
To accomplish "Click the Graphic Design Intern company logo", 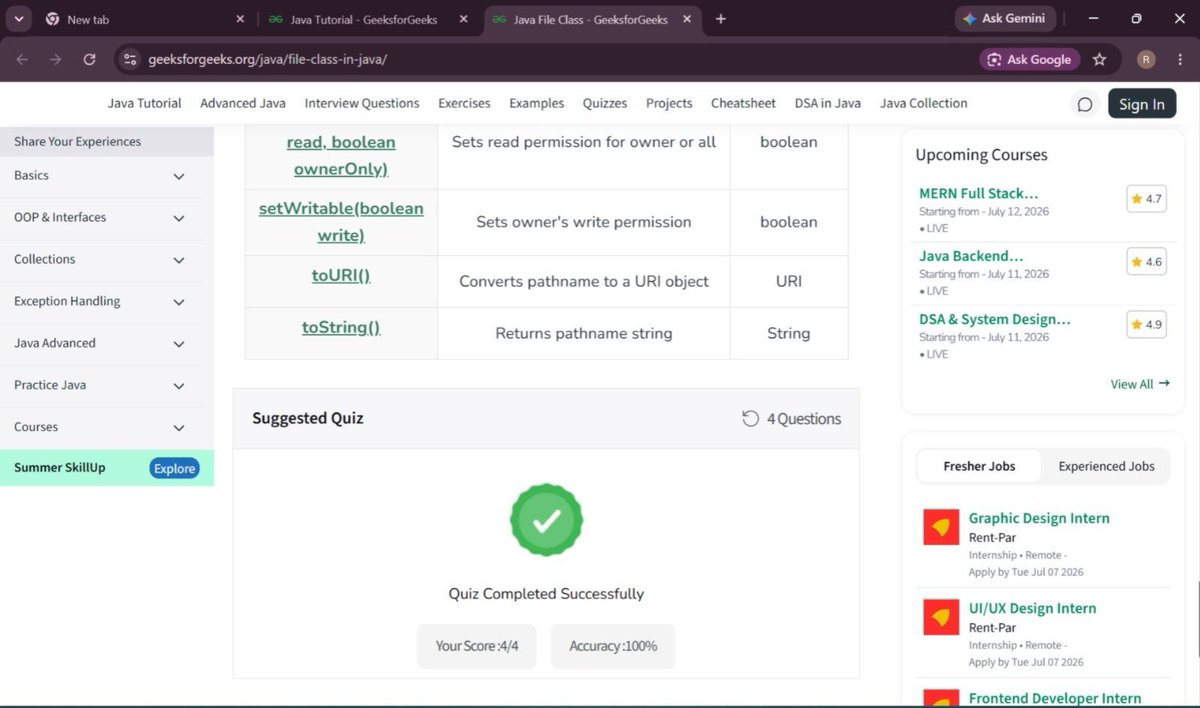I will (941, 527).
